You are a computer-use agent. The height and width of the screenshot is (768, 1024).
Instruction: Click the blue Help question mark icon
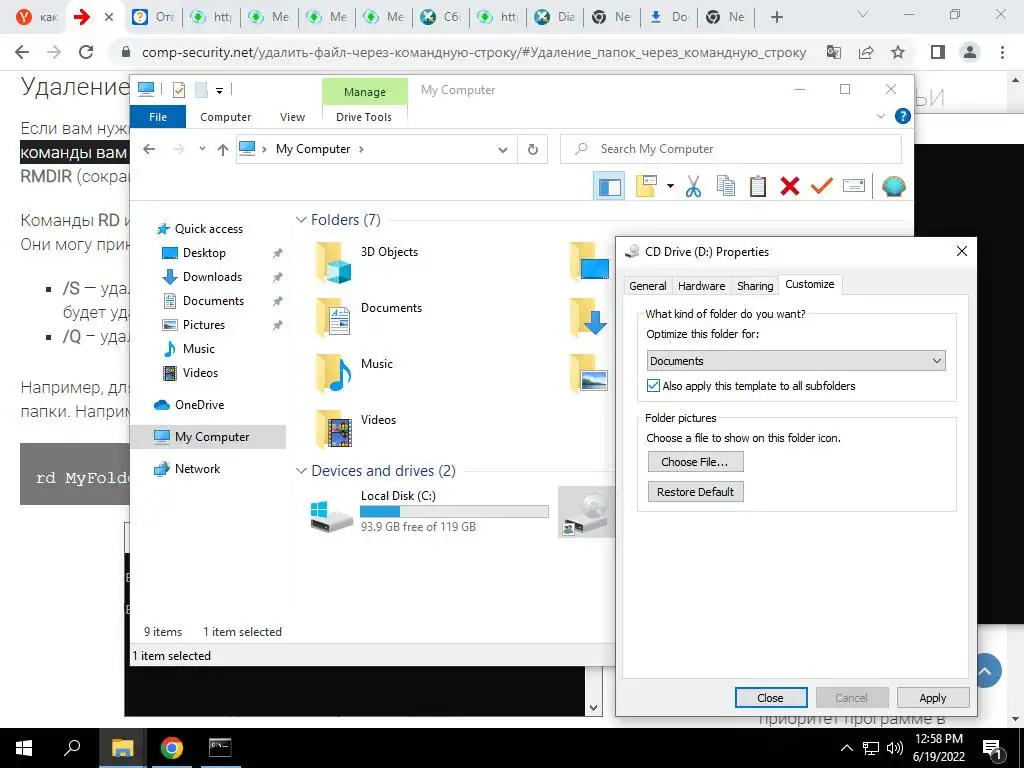coord(903,116)
